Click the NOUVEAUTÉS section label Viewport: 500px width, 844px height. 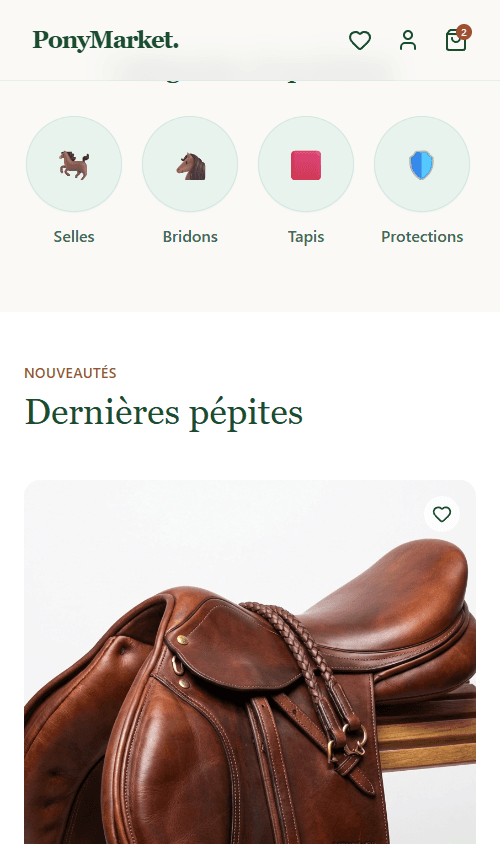pos(70,373)
